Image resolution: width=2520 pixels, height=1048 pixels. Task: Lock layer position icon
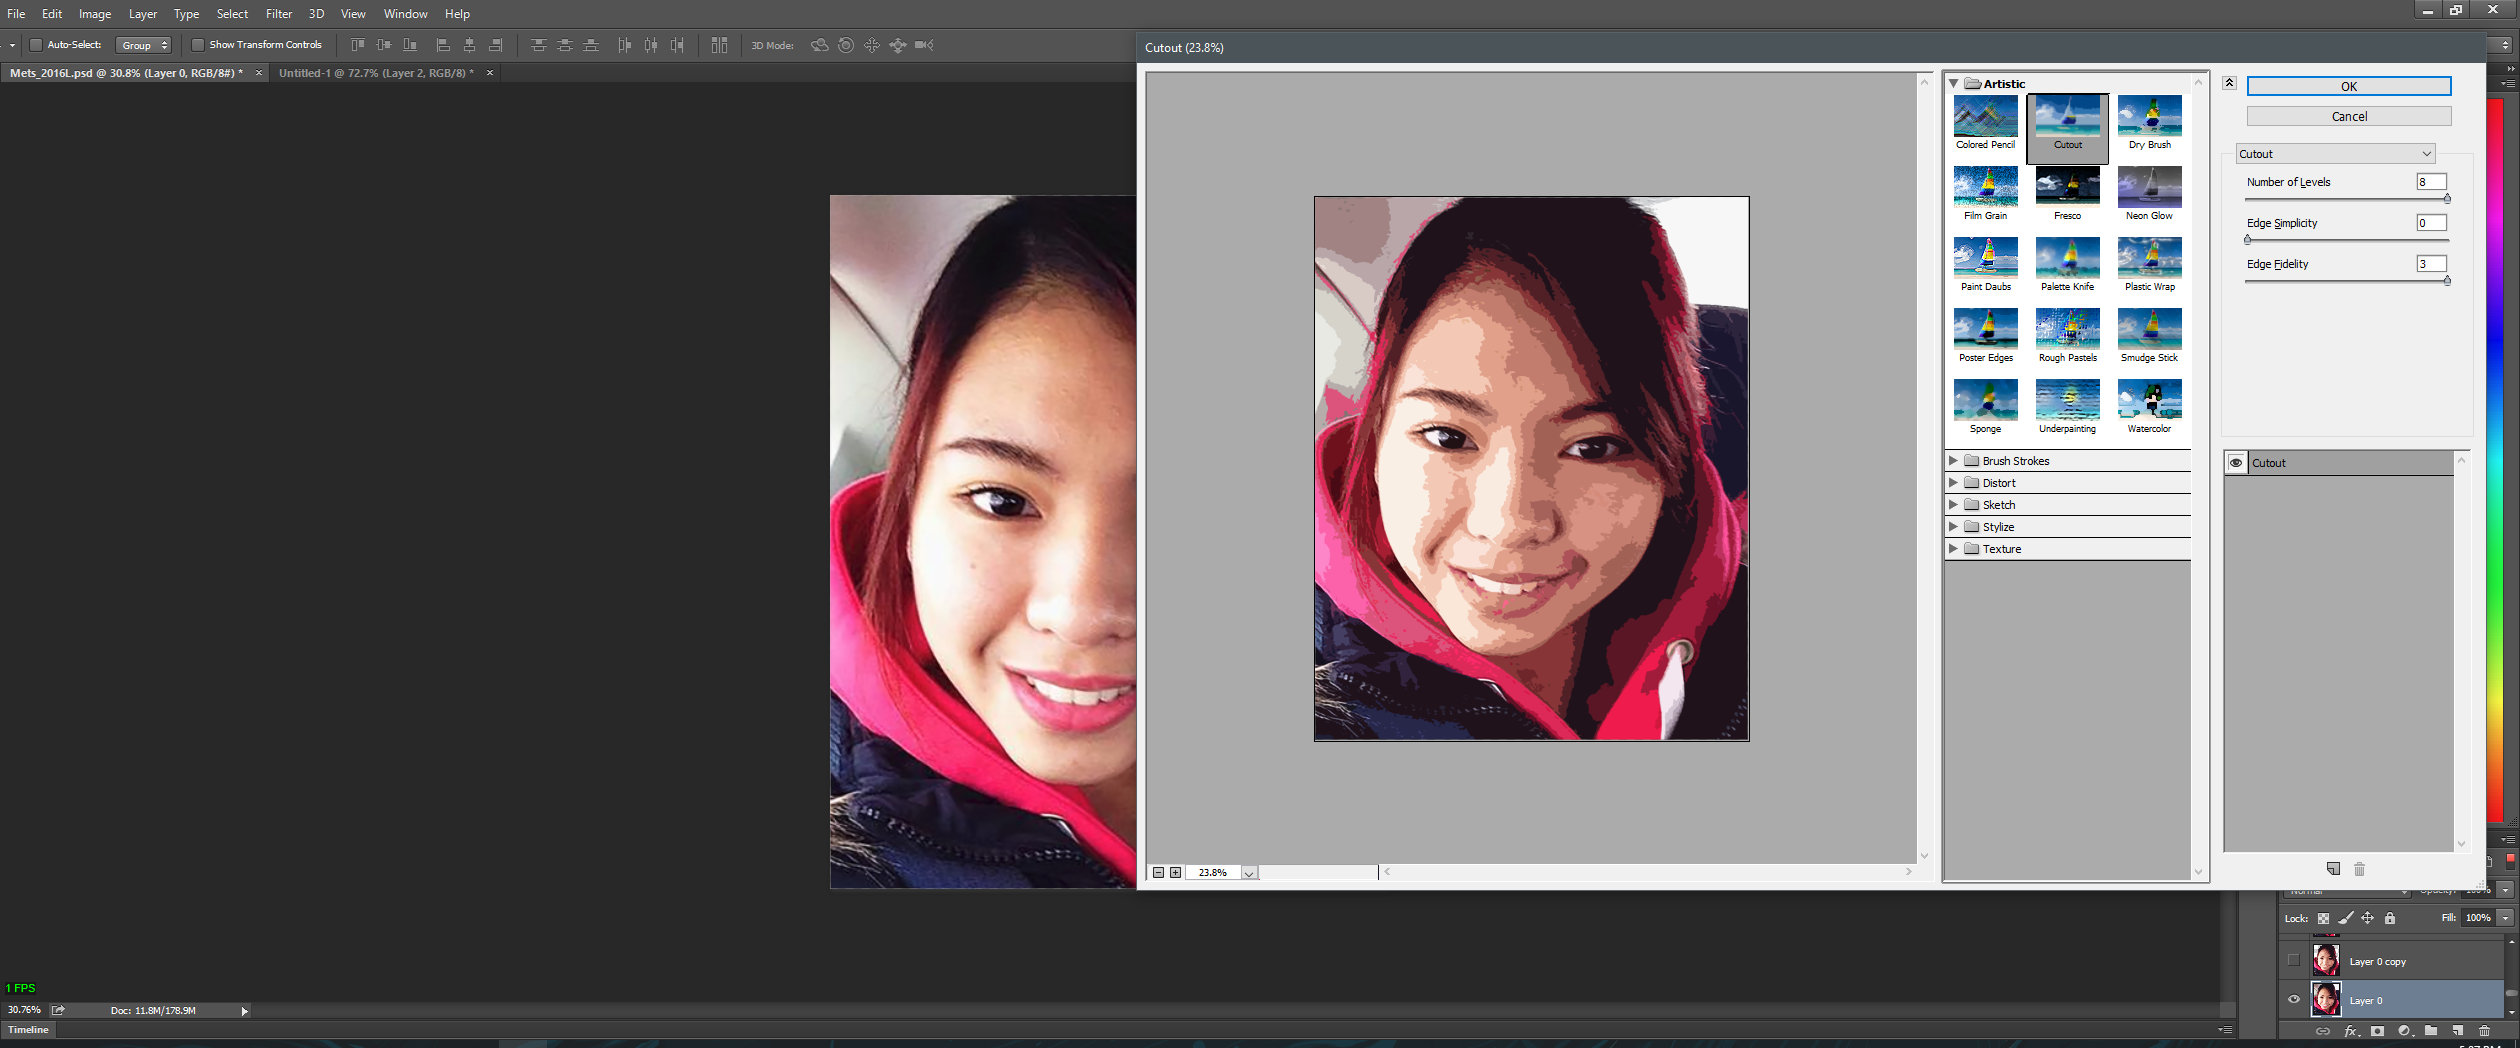click(x=2368, y=918)
